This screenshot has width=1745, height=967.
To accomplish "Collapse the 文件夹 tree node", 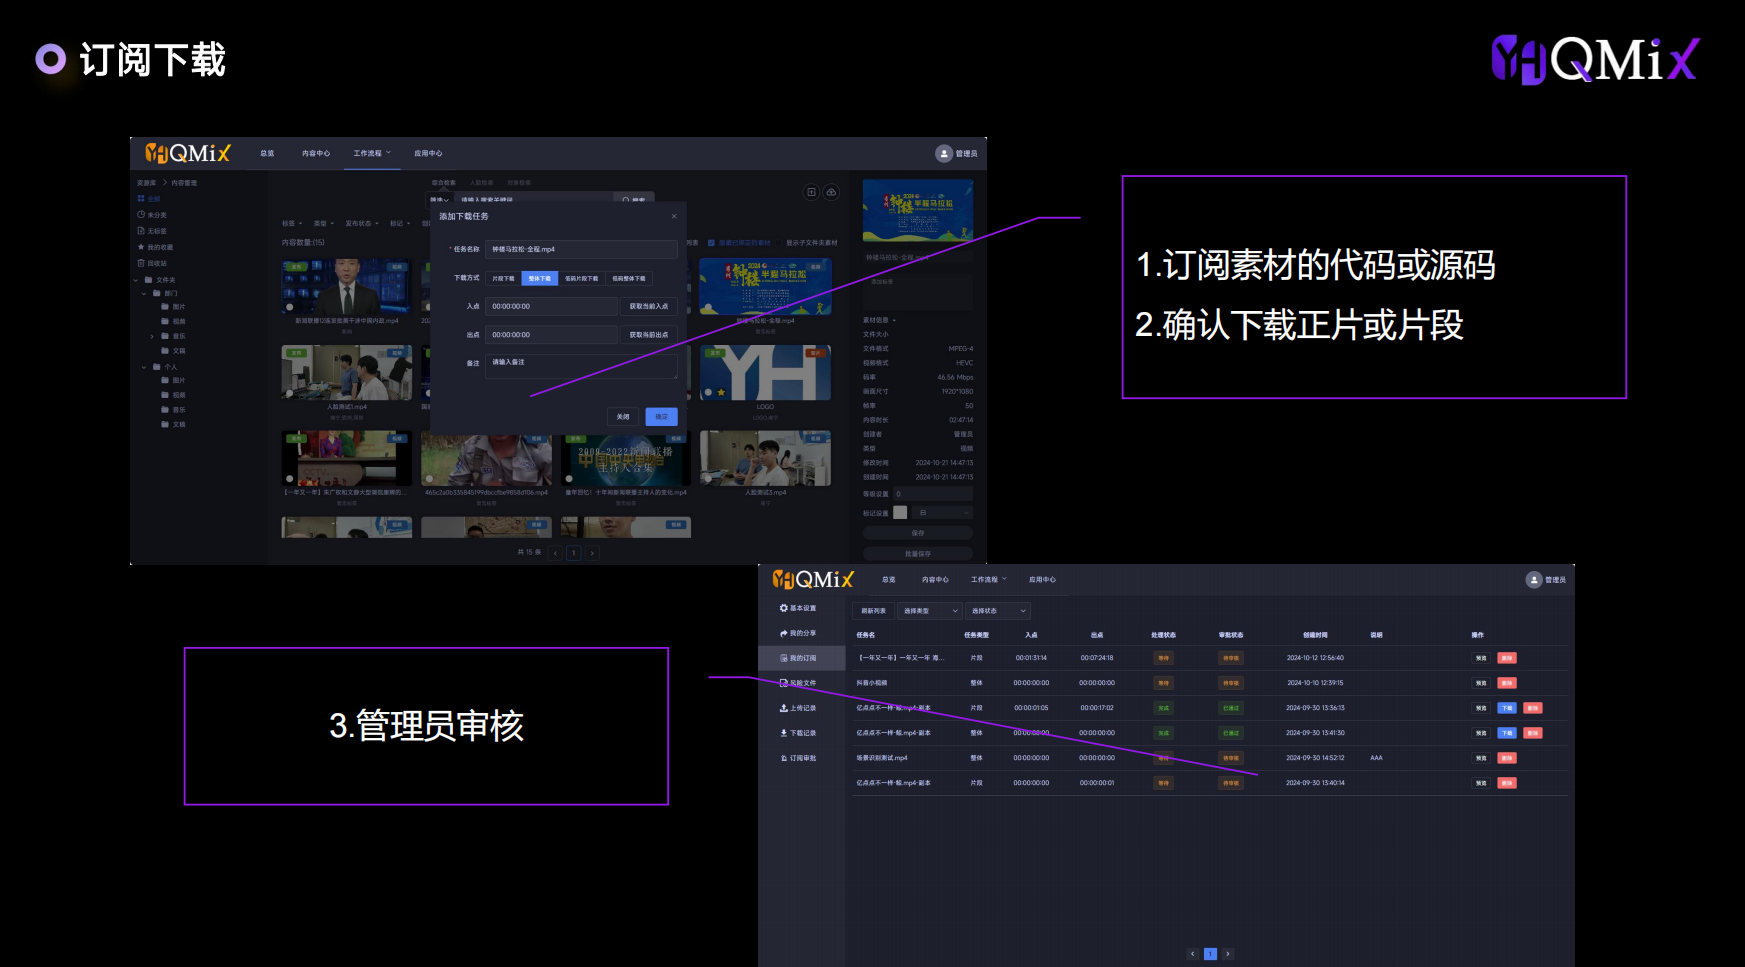I will pos(136,280).
